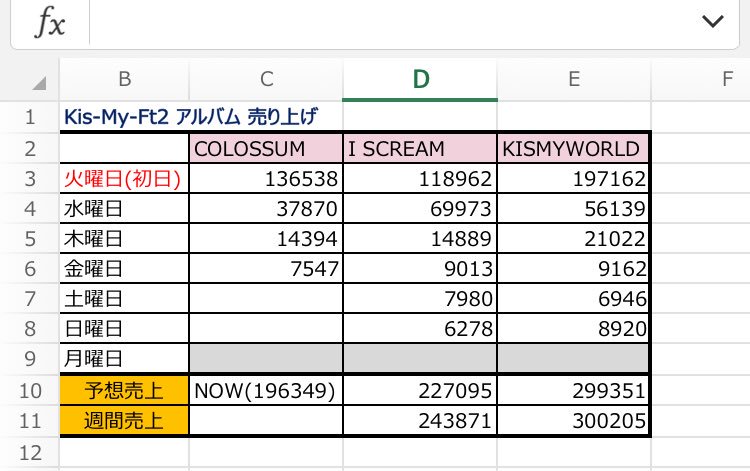Click the 金曜日 cell
This screenshot has height=471, width=750.
pyautogui.click(x=124, y=269)
